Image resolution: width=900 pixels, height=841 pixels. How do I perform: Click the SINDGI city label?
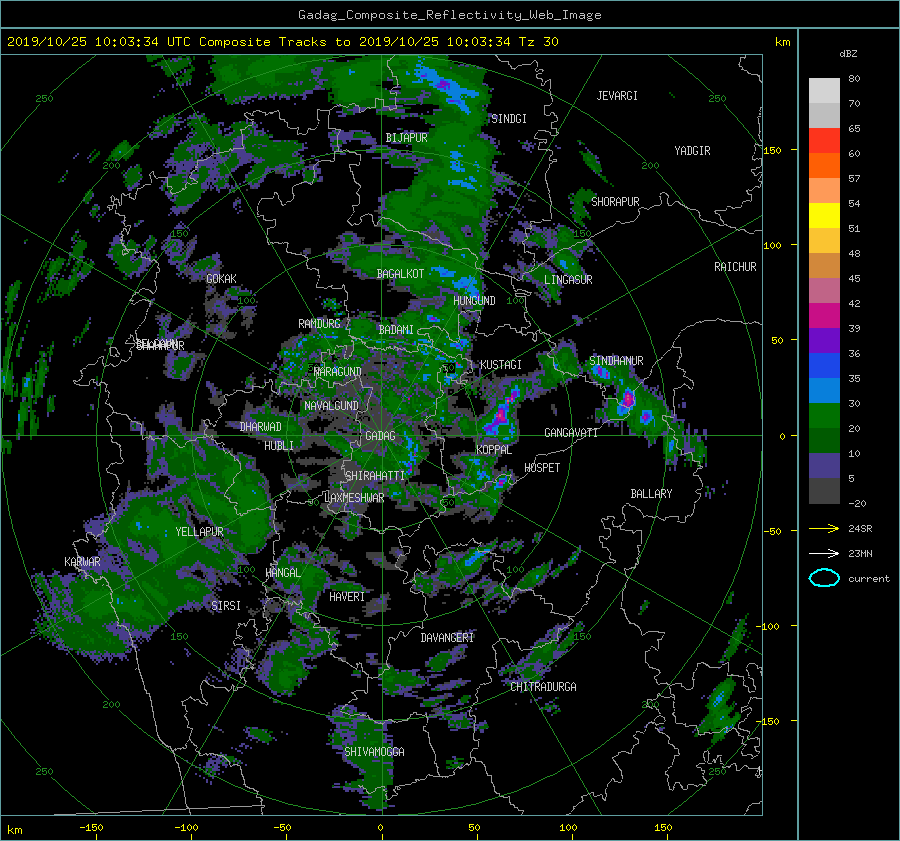(x=509, y=119)
